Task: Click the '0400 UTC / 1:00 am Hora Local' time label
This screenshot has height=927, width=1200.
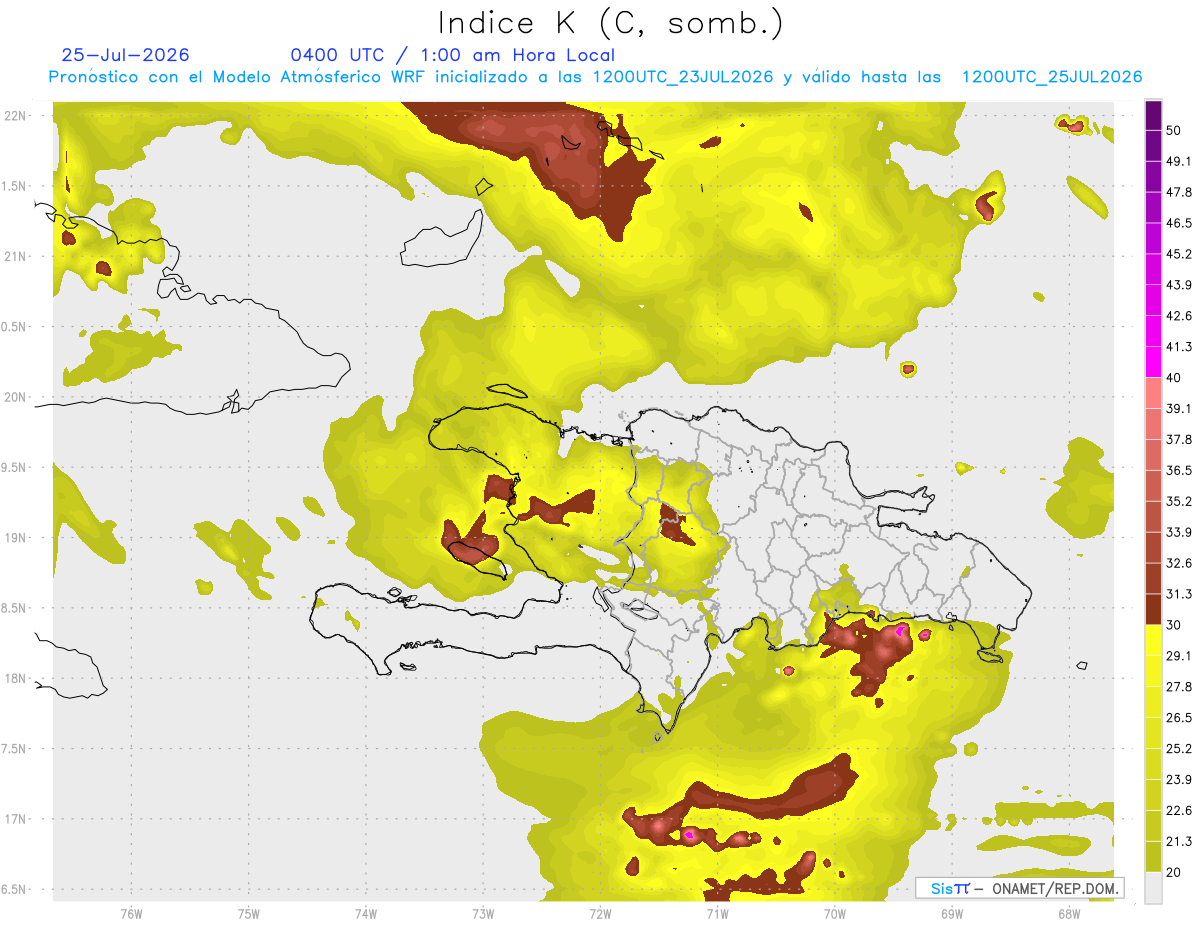Action: click(x=452, y=55)
